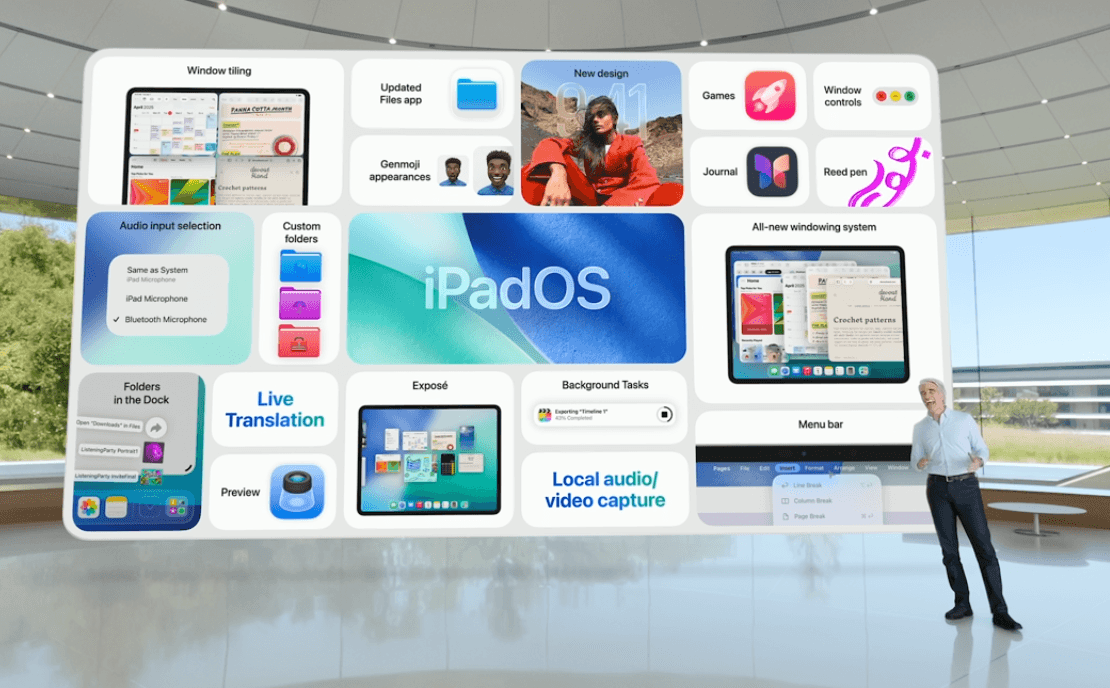
Task: Open the View menu in menu bar
Action: (x=871, y=468)
